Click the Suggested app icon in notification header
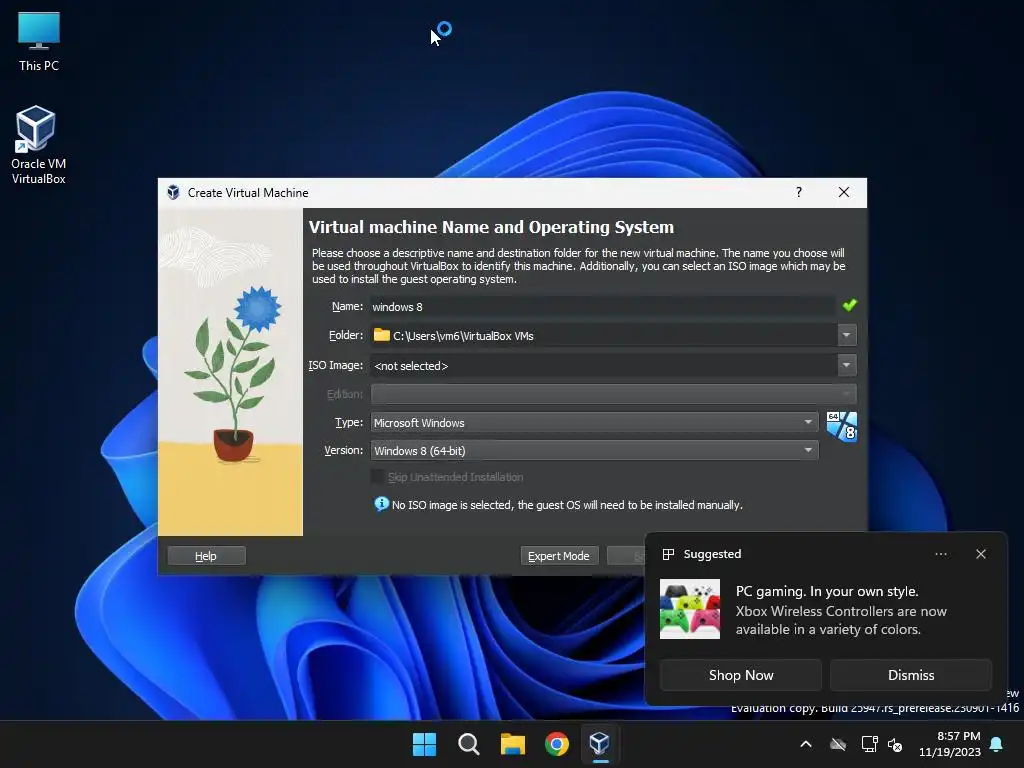This screenshot has height=768, width=1024. pos(668,554)
